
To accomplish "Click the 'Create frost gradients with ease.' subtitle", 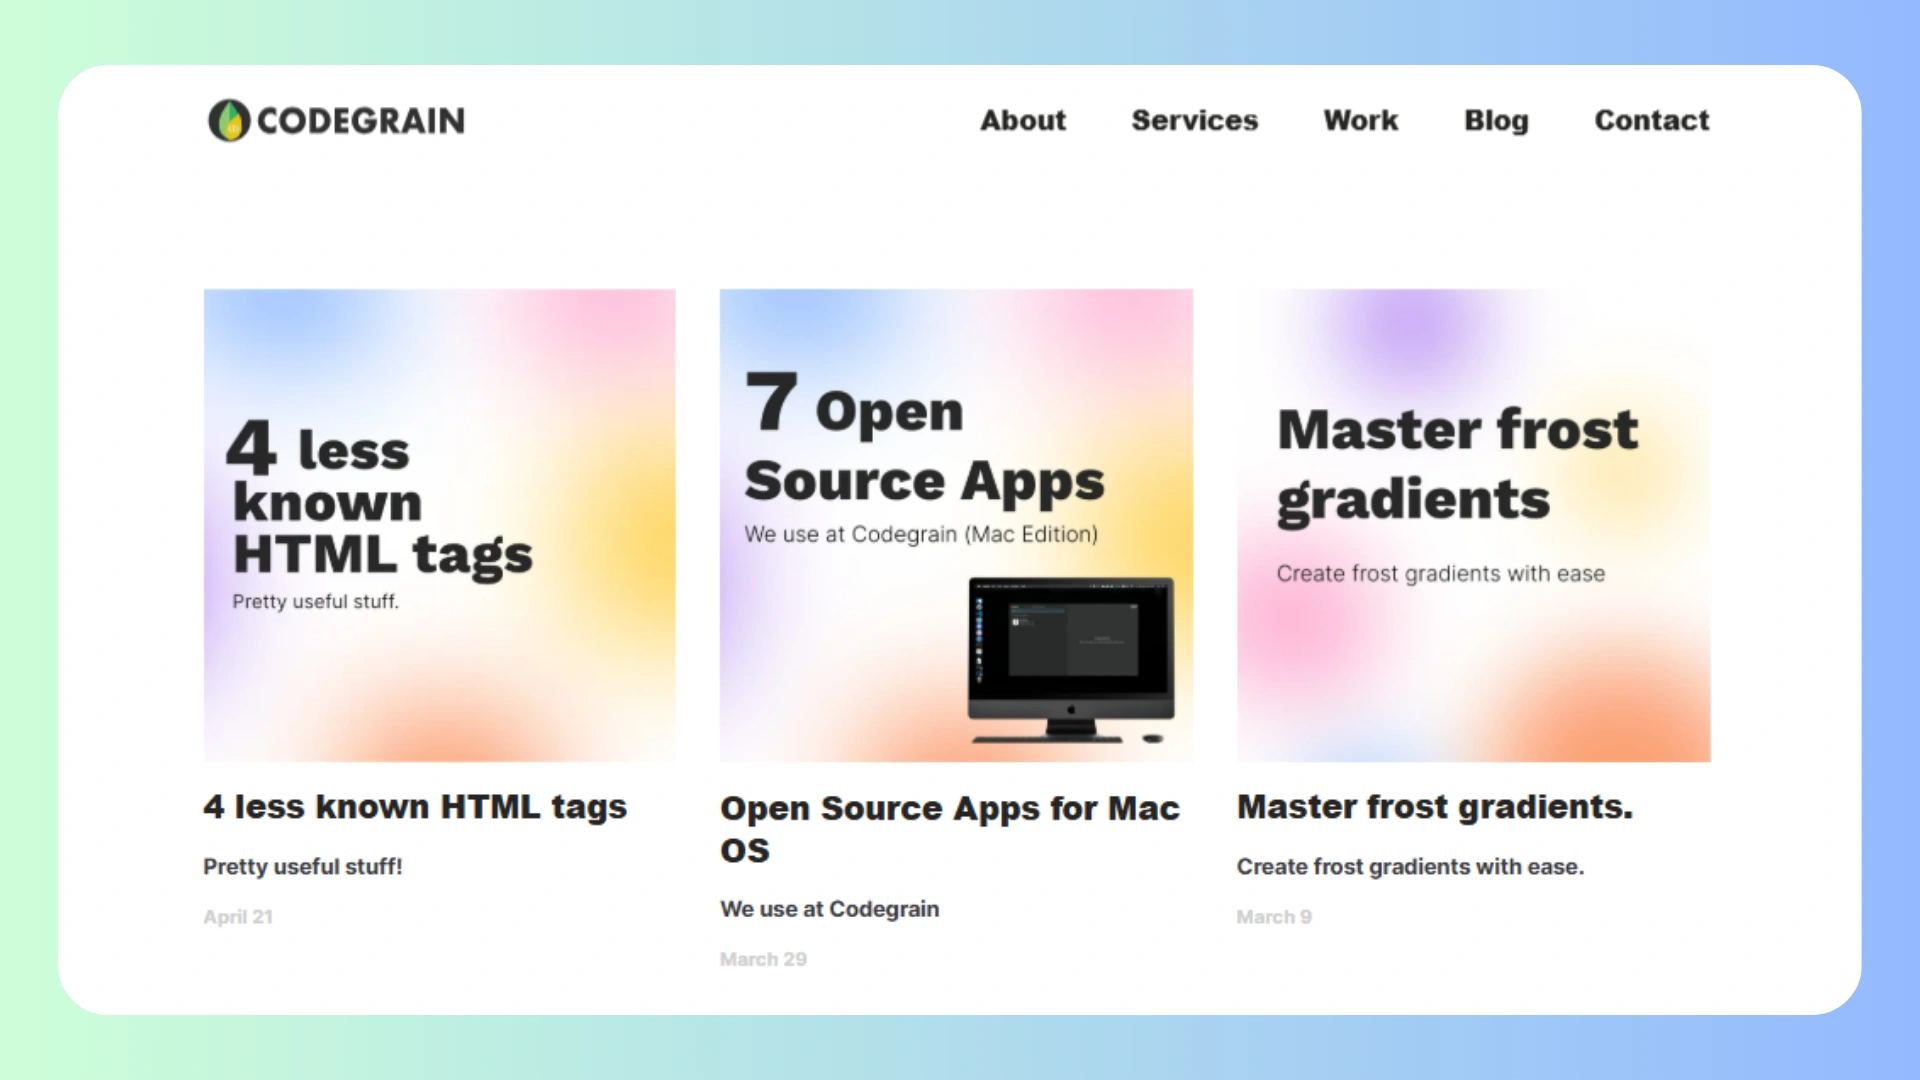I will pos(1410,866).
